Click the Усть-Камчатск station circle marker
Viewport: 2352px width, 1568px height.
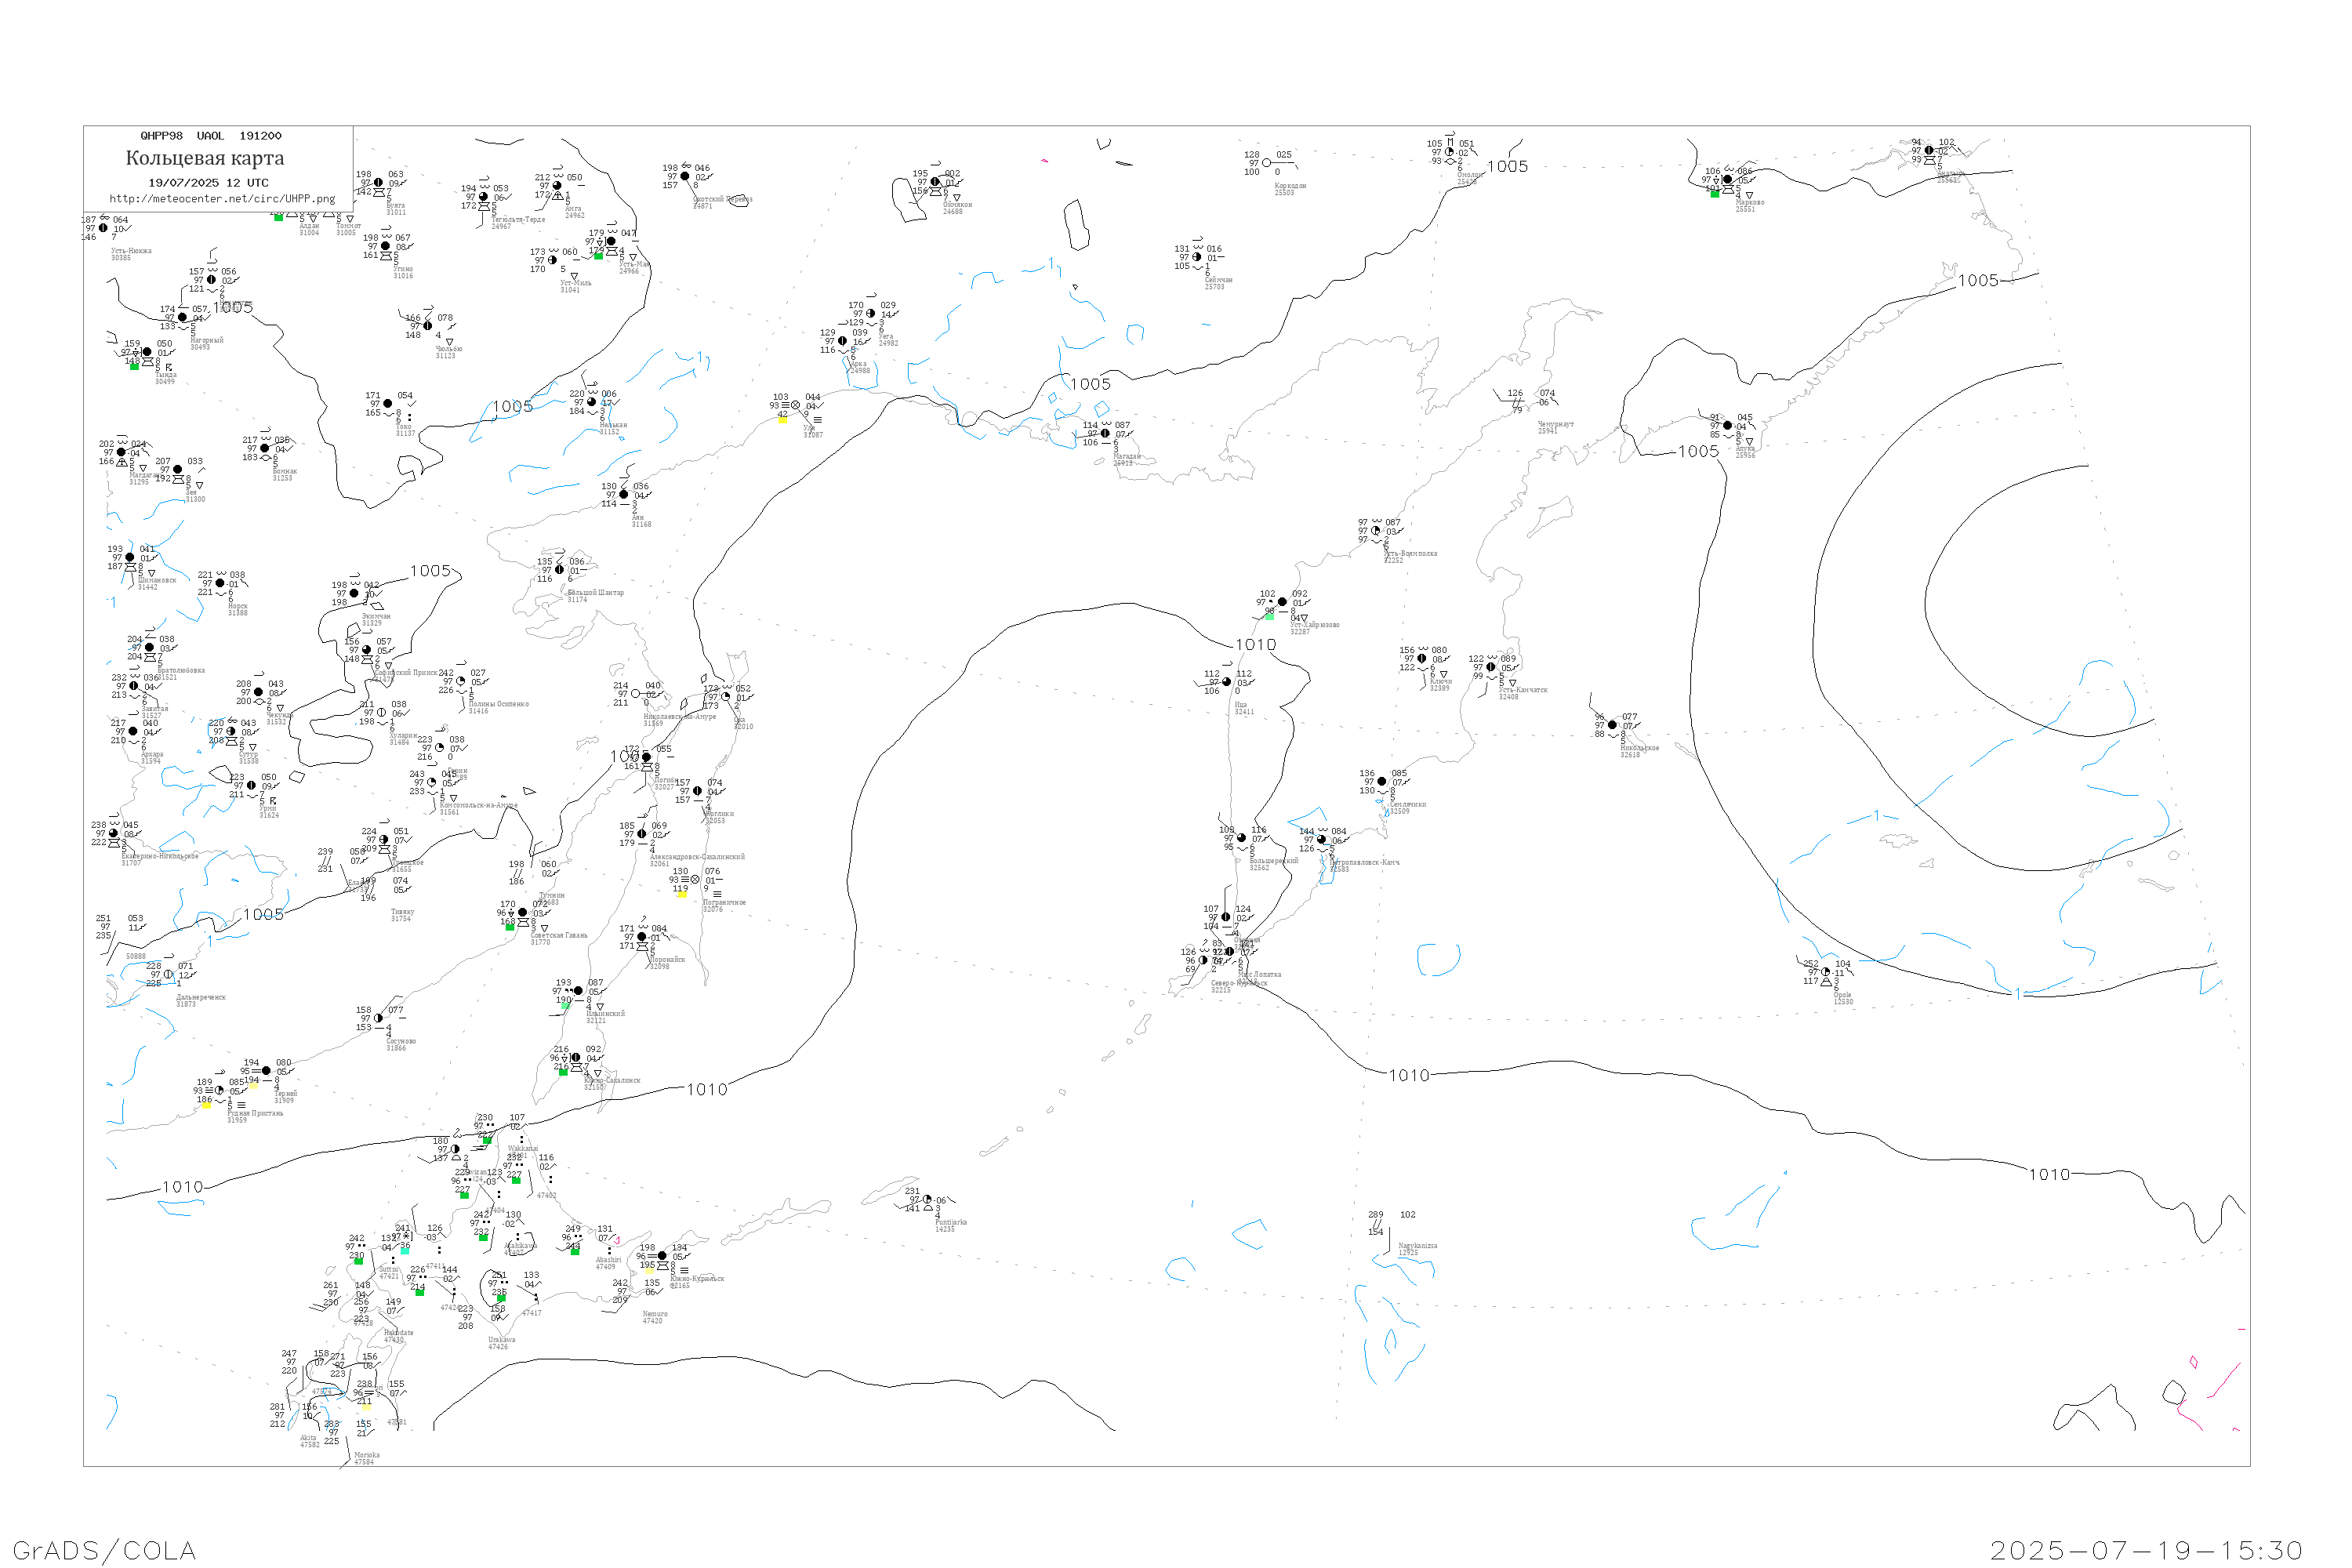pos(1490,667)
